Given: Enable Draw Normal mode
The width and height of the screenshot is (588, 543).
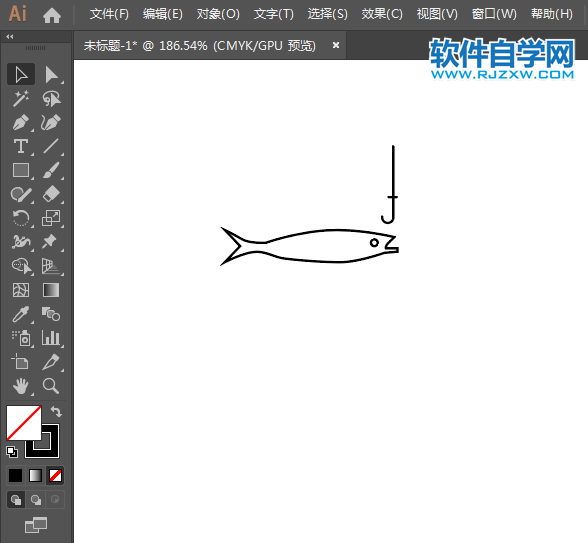Looking at the screenshot, I should pos(16,500).
